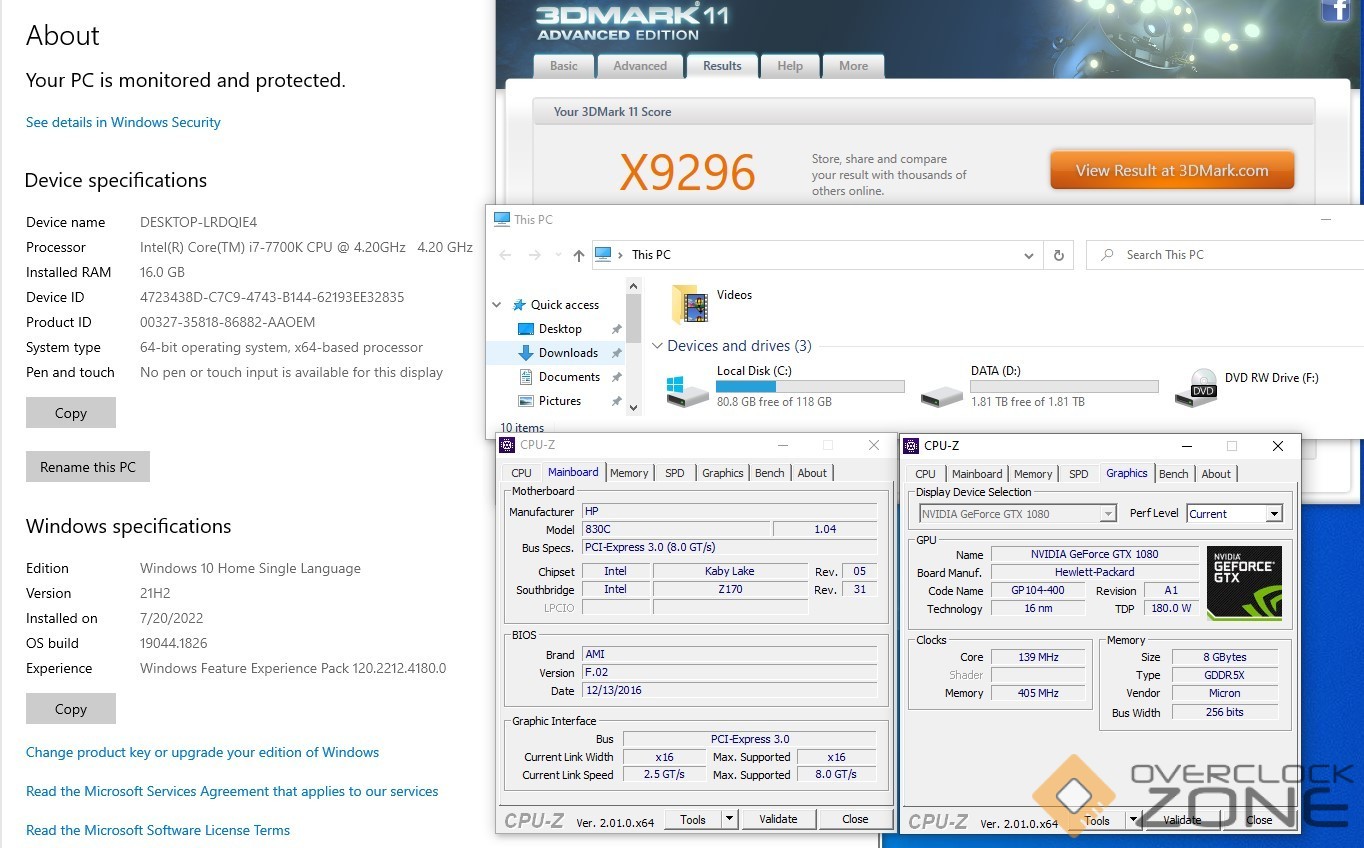Click the sidebar scroll down arrow in This PC
Screen dimensions: 1364x848
point(633,407)
